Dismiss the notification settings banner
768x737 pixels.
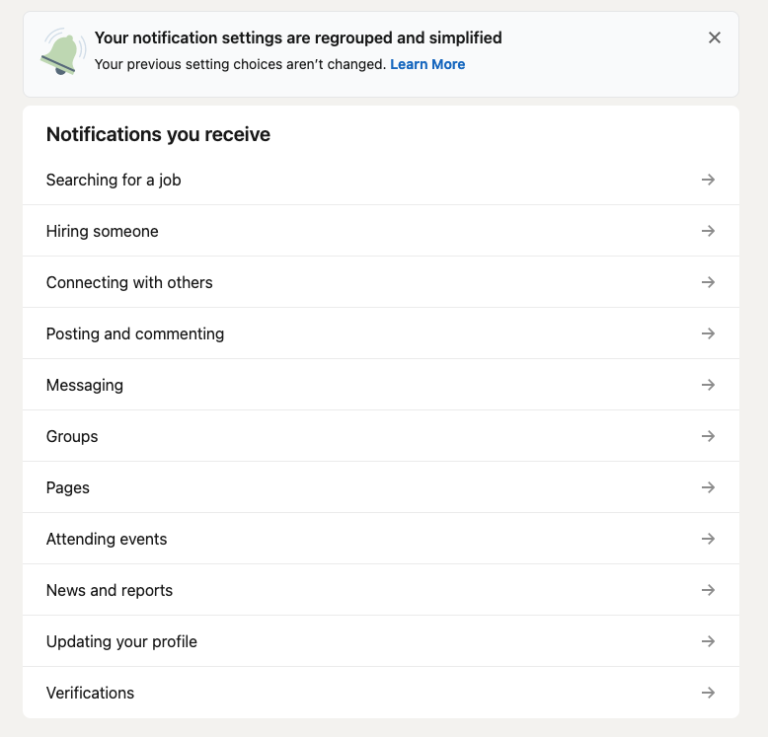pyautogui.click(x=714, y=38)
